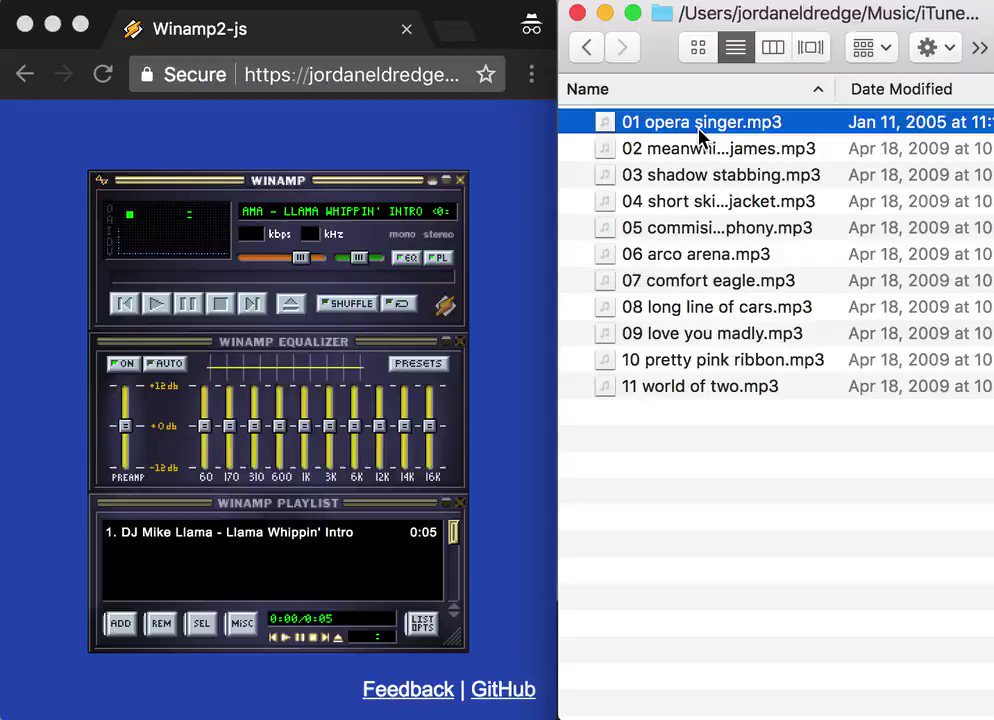Click the 1K equalizer band slider

tap(304, 426)
